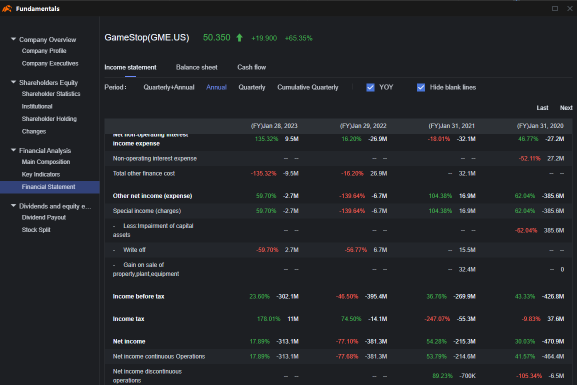
Task: Select Quarterly+Annual period
Action: [169, 87]
